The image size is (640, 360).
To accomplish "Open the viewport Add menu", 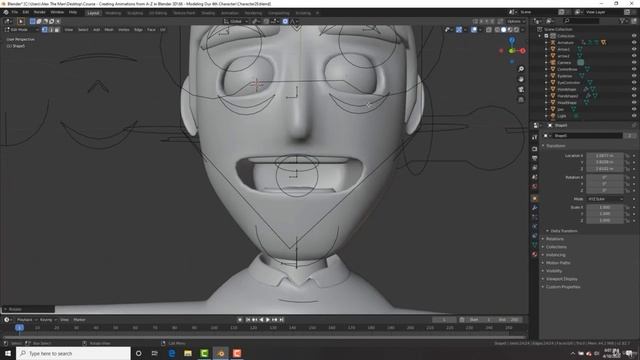I will [96, 29].
